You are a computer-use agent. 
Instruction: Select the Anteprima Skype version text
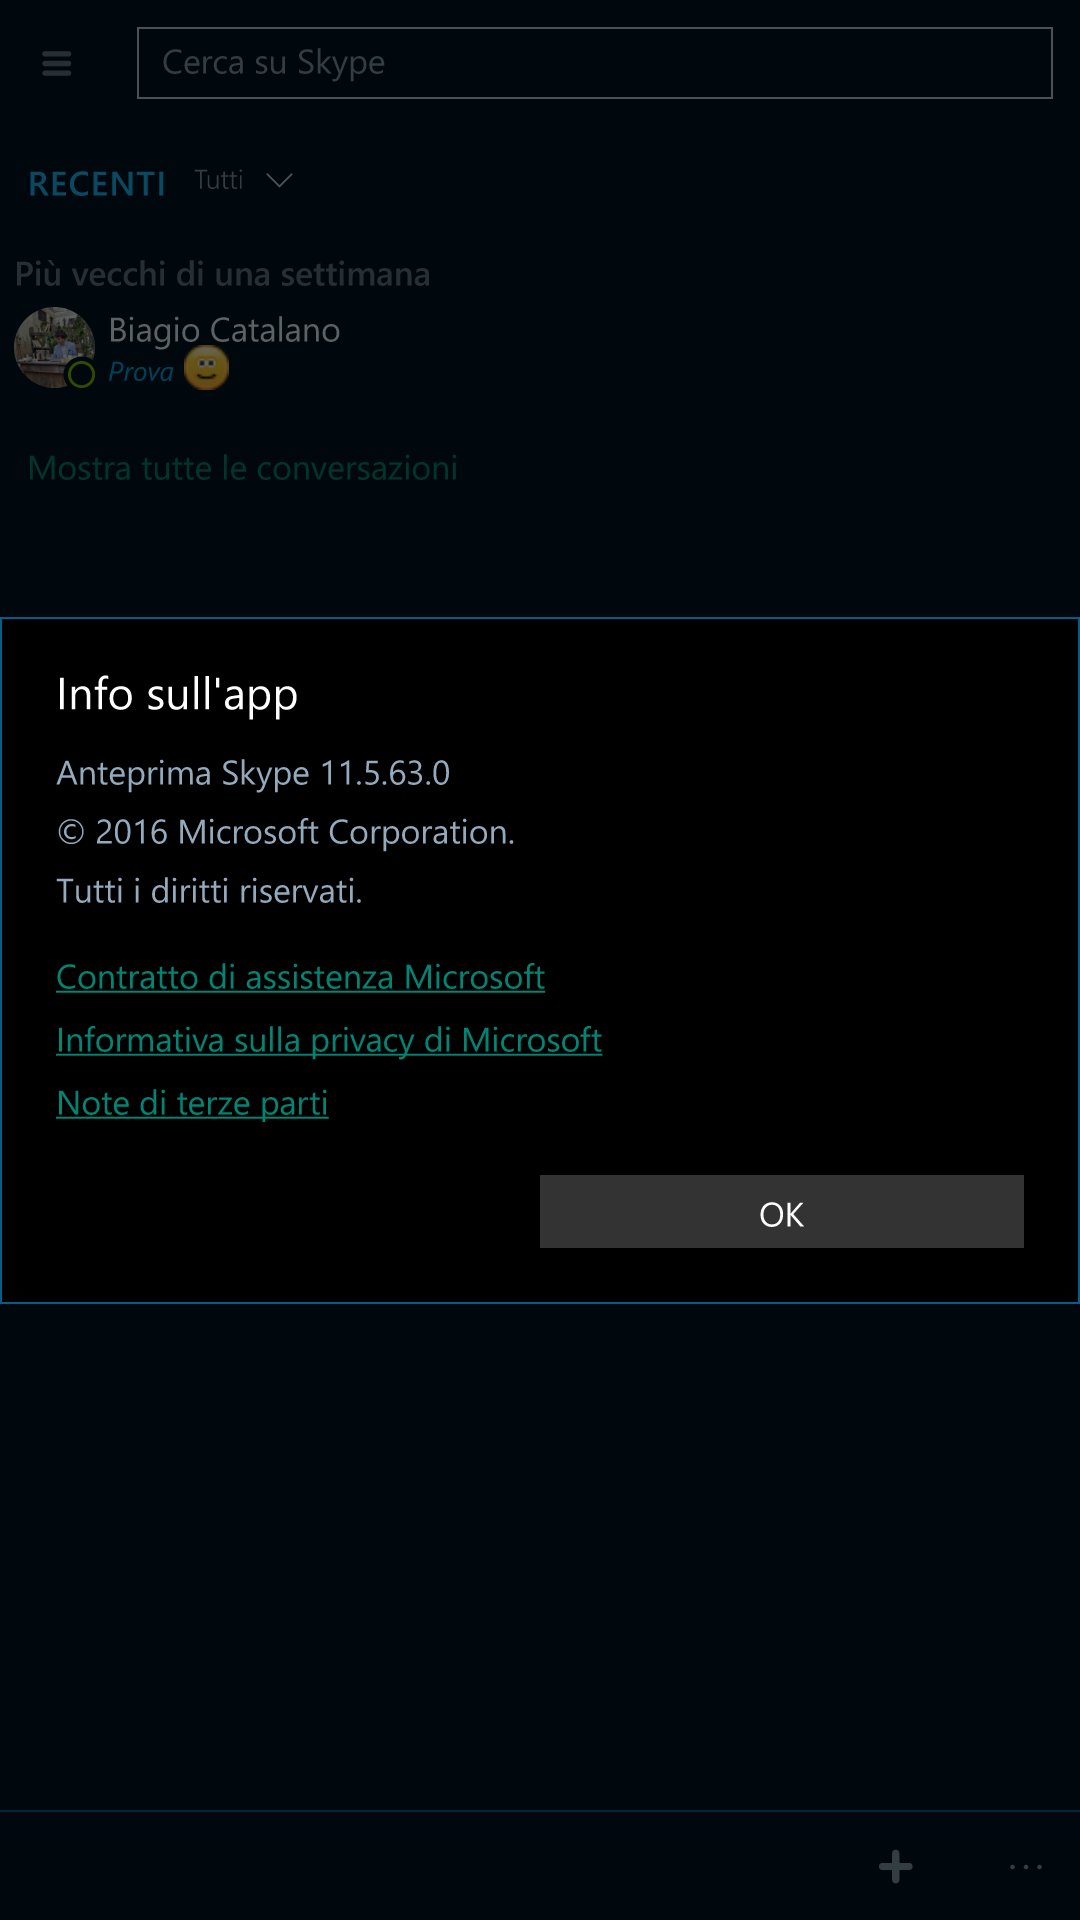(253, 773)
